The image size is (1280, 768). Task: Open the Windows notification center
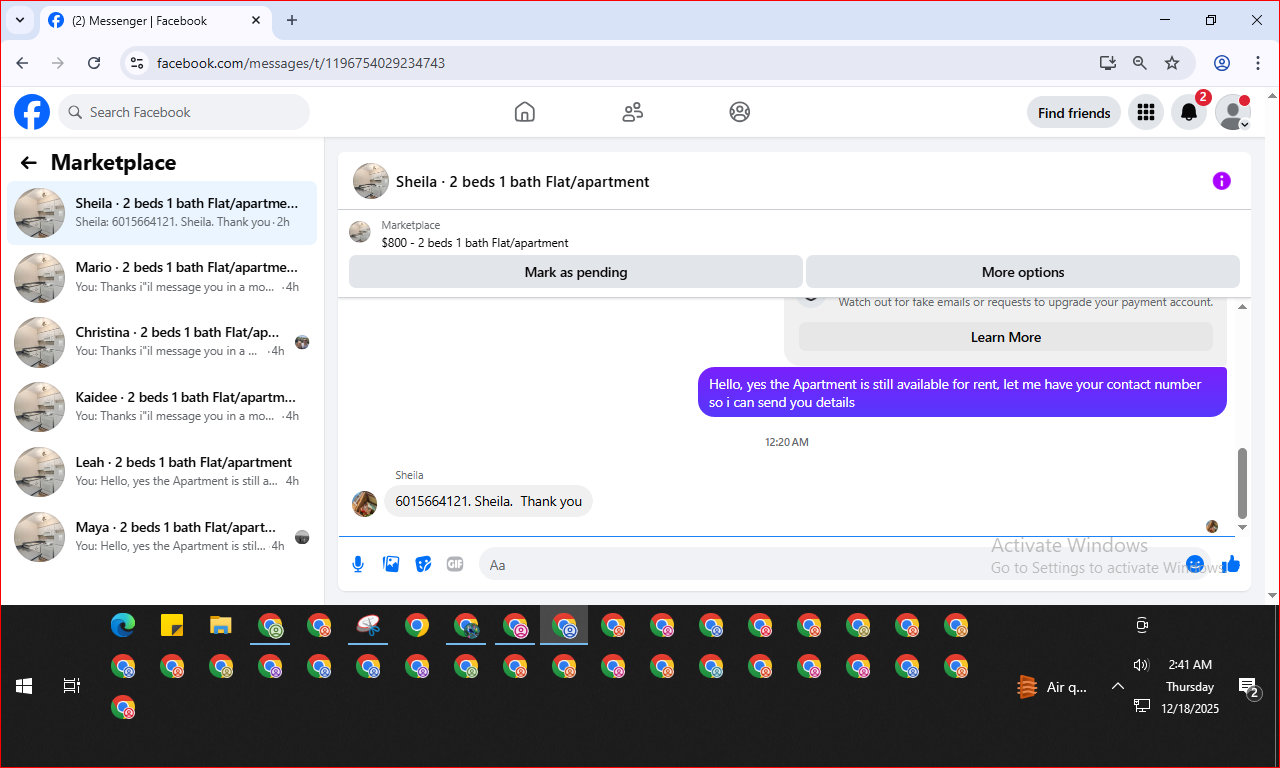tap(1249, 687)
